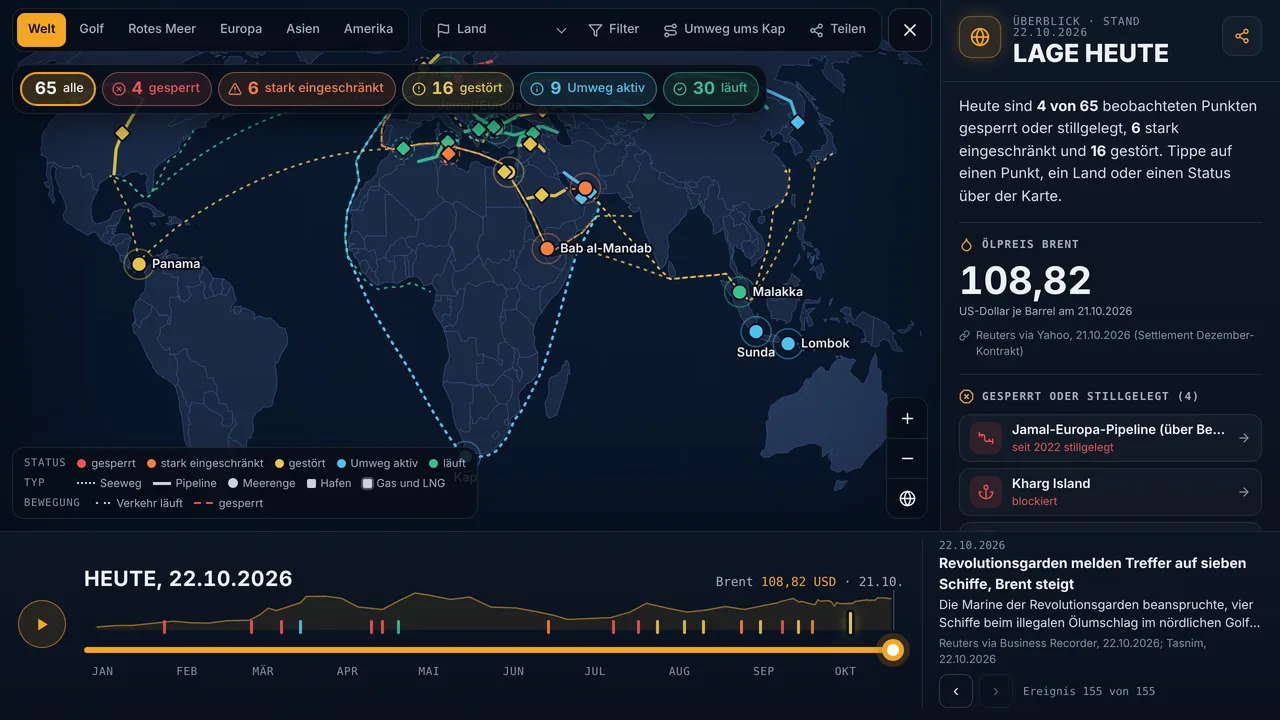The width and height of the screenshot is (1280, 720).
Task: Select the Bab al-Mandab map point
Action: [547, 248]
